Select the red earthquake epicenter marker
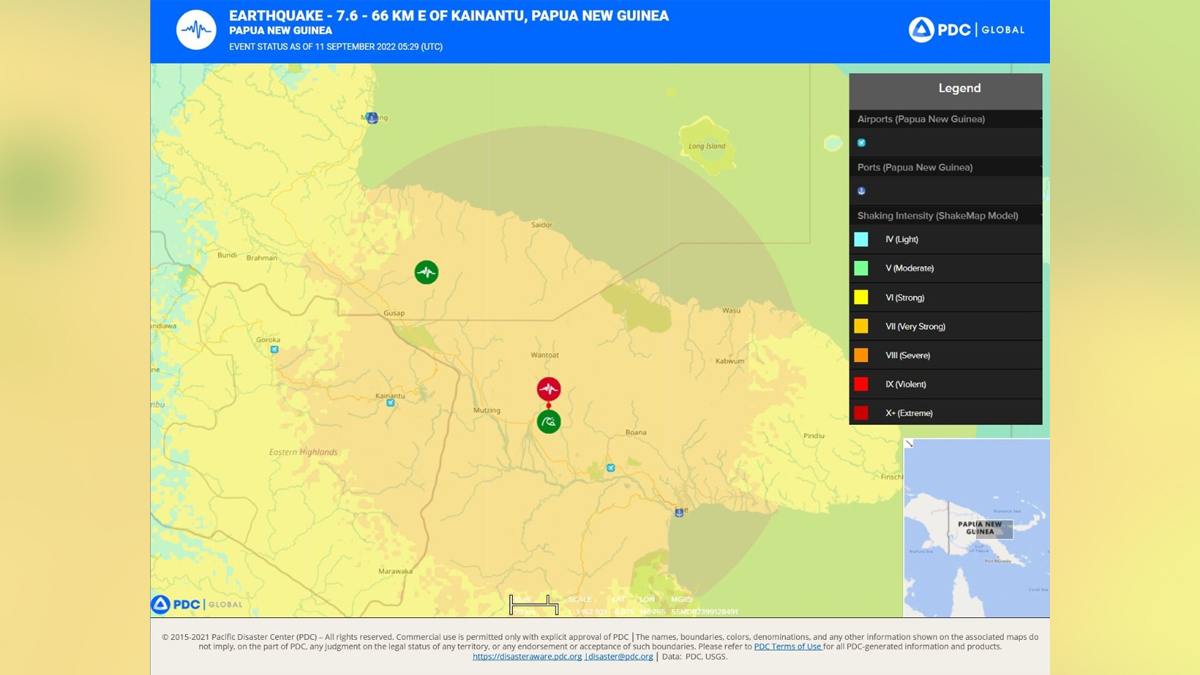 coord(548,389)
